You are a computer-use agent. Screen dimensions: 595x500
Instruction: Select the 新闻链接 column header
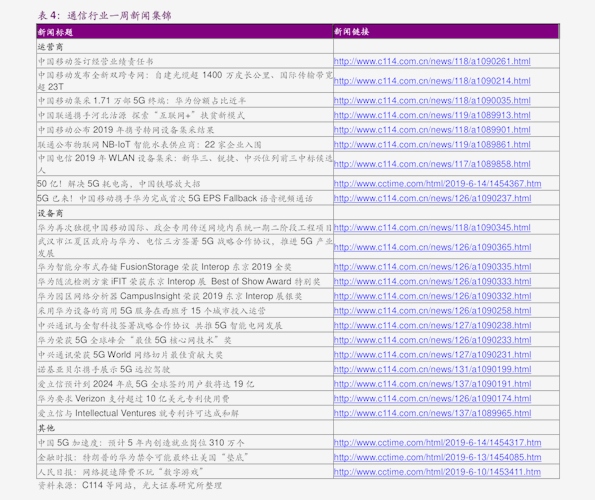pyautogui.click(x=446, y=32)
